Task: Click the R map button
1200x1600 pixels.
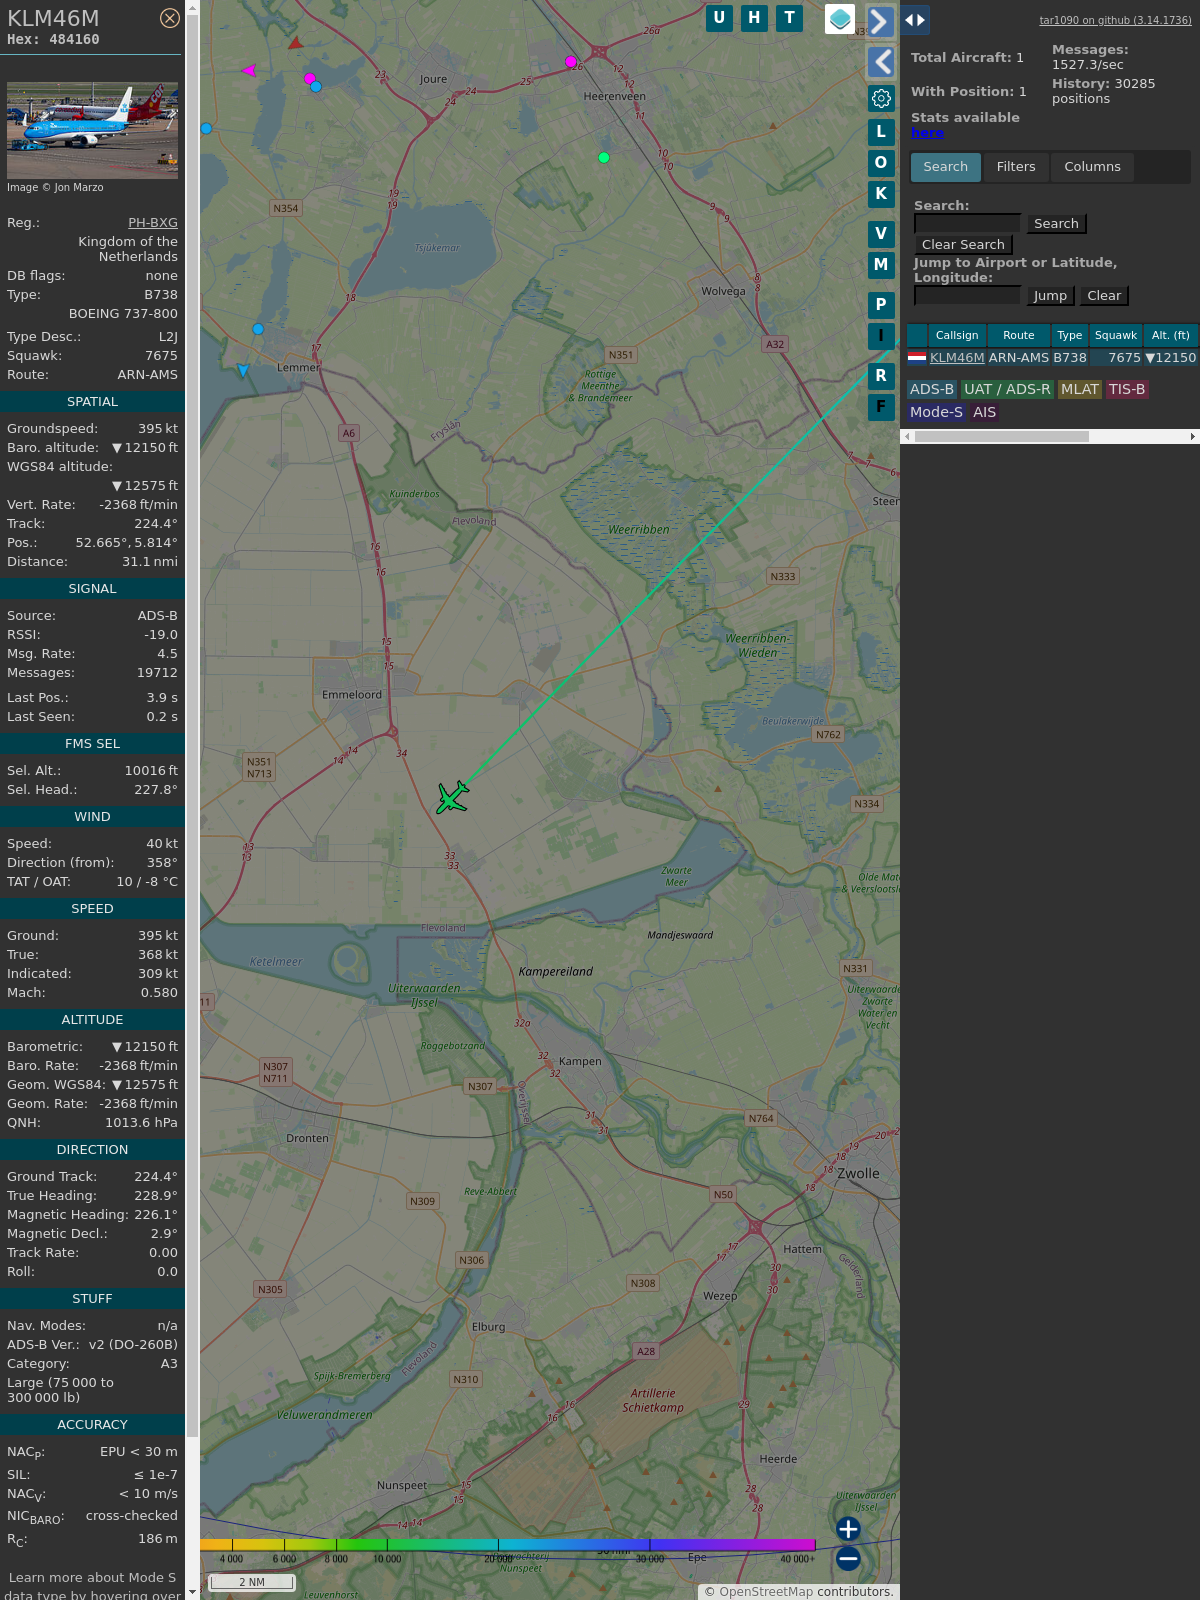Action: click(x=881, y=376)
